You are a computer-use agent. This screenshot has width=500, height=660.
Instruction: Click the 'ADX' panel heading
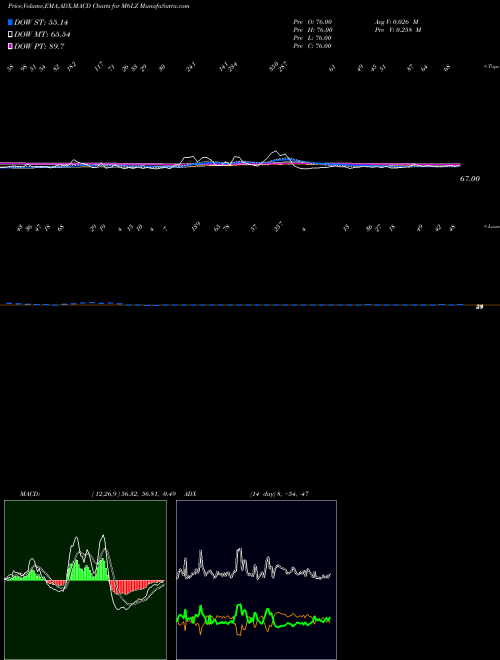[190, 494]
